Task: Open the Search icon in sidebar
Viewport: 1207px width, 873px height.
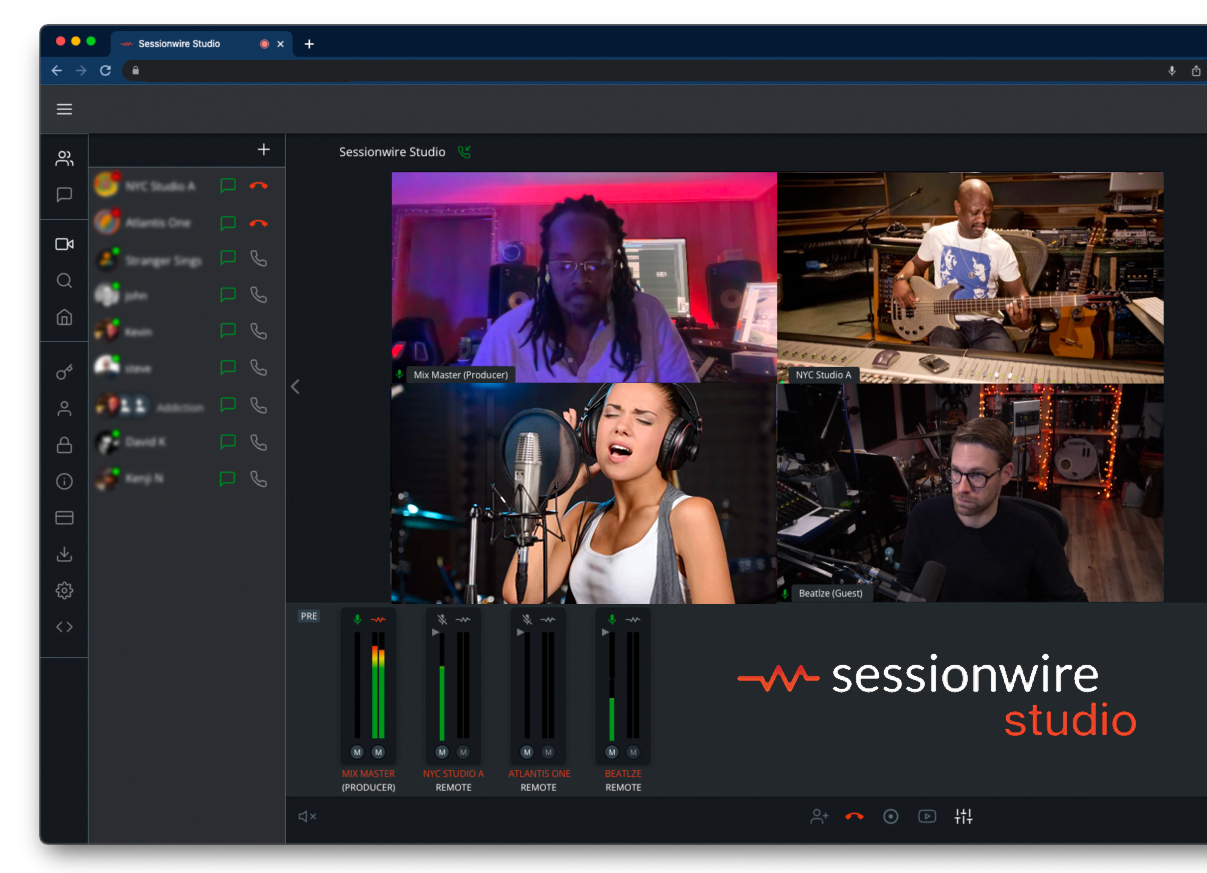Action: click(64, 281)
